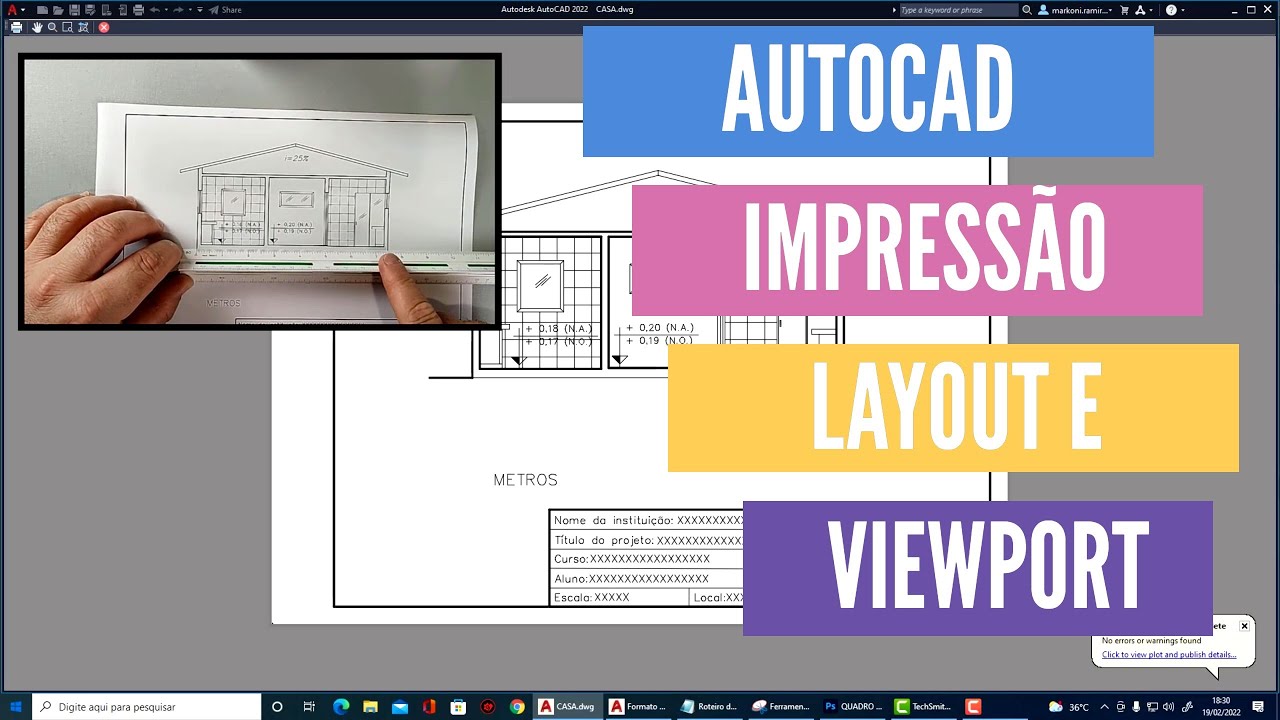Click the Redo arrow
The image size is (1280, 720).
tap(178, 10)
